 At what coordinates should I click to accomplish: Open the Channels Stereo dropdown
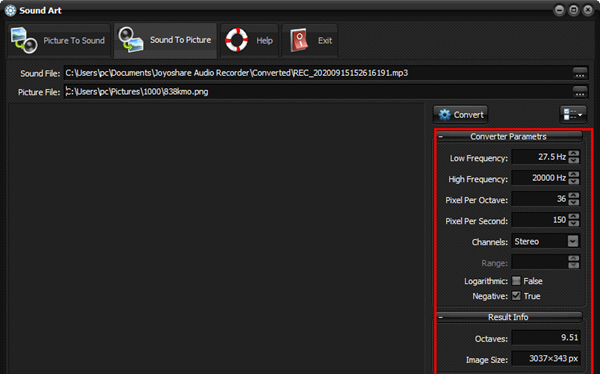point(573,241)
